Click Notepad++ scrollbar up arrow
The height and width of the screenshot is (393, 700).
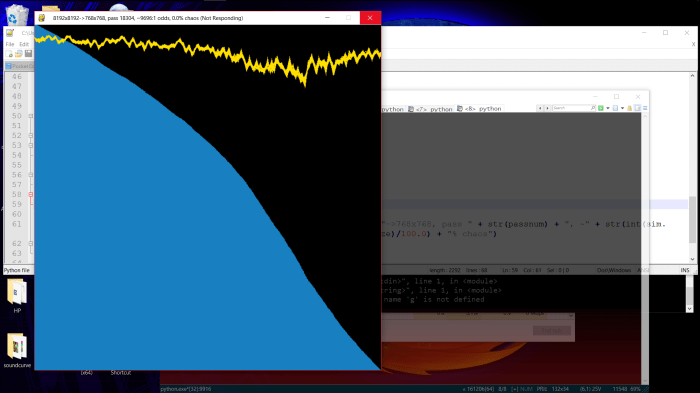(x=692, y=76)
